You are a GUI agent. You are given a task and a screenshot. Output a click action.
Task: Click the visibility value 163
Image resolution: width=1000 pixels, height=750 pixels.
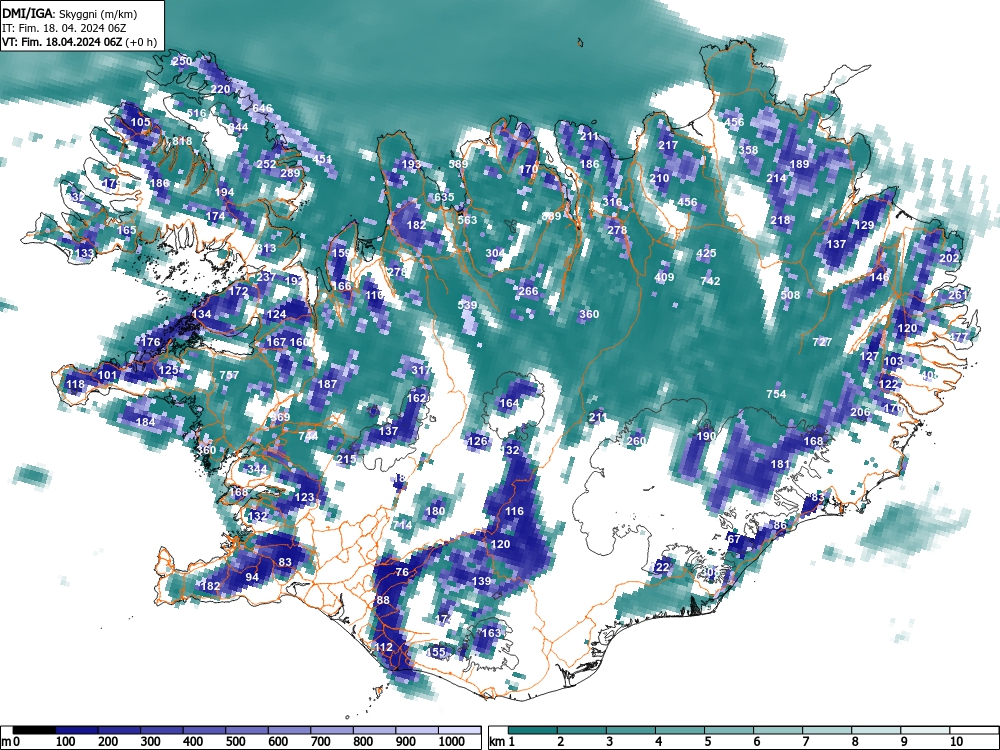click(x=490, y=633)
